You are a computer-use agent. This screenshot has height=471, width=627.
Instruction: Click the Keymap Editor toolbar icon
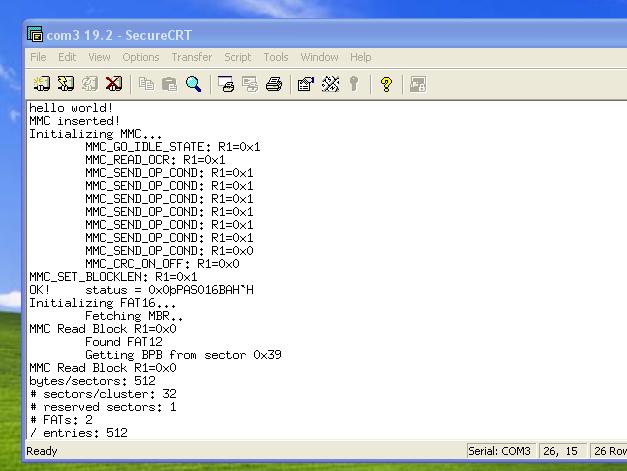point(330,84)
